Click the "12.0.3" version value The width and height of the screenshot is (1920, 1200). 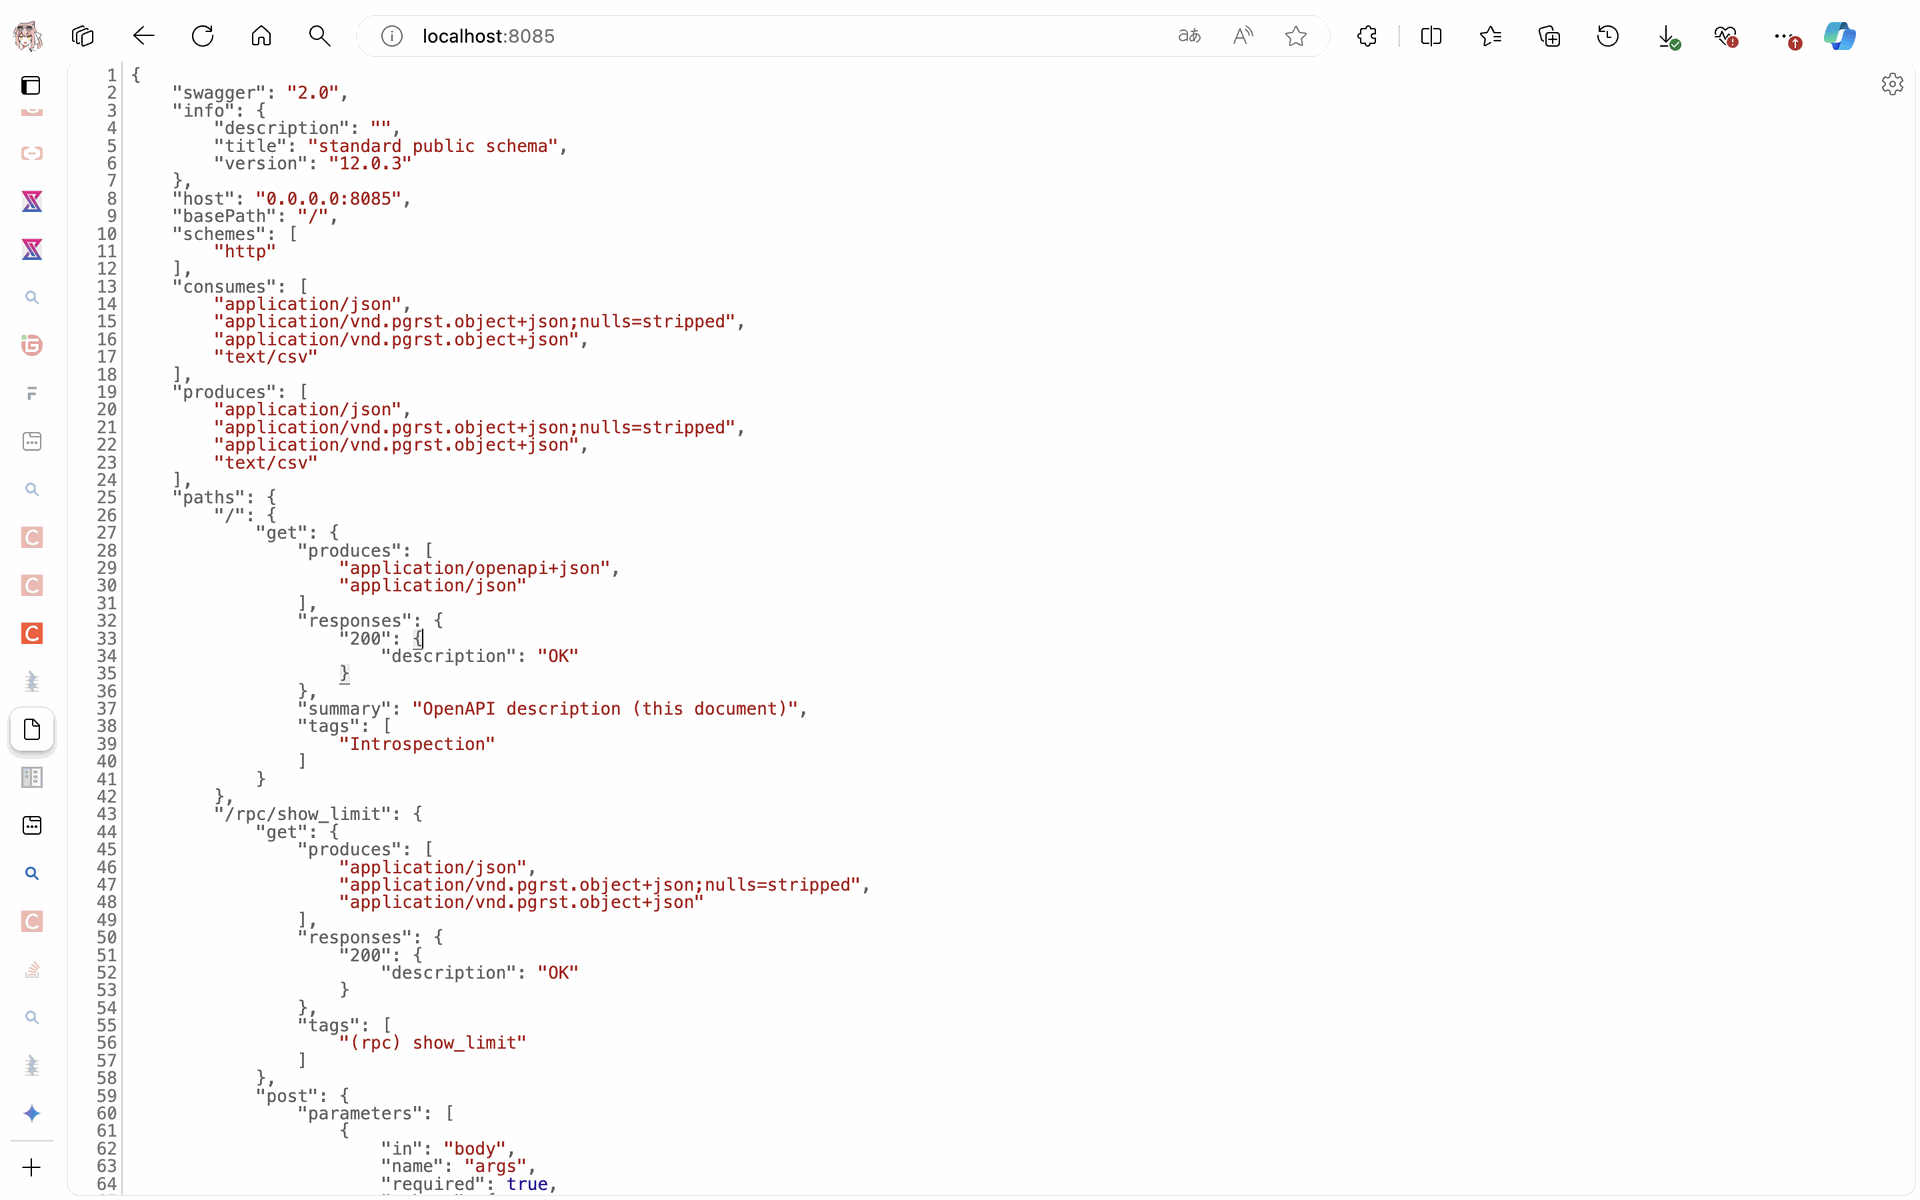(x=370, y=164)
